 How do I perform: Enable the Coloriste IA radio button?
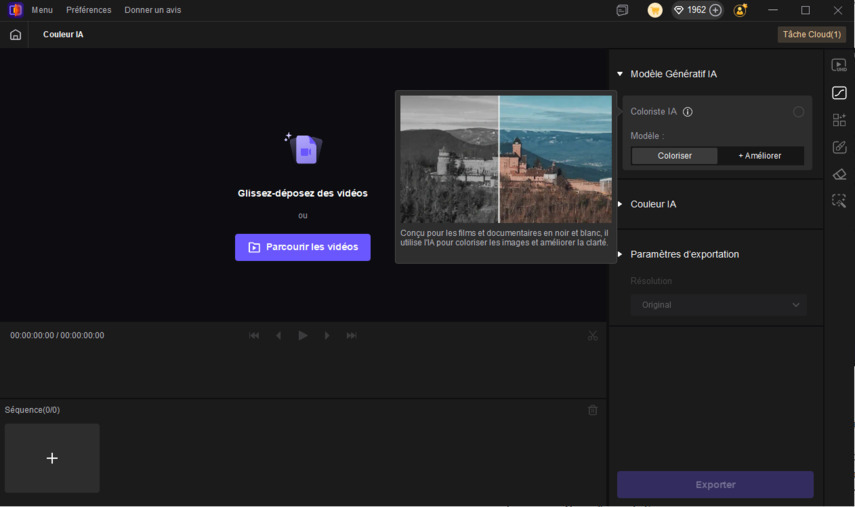click(798, 112)
